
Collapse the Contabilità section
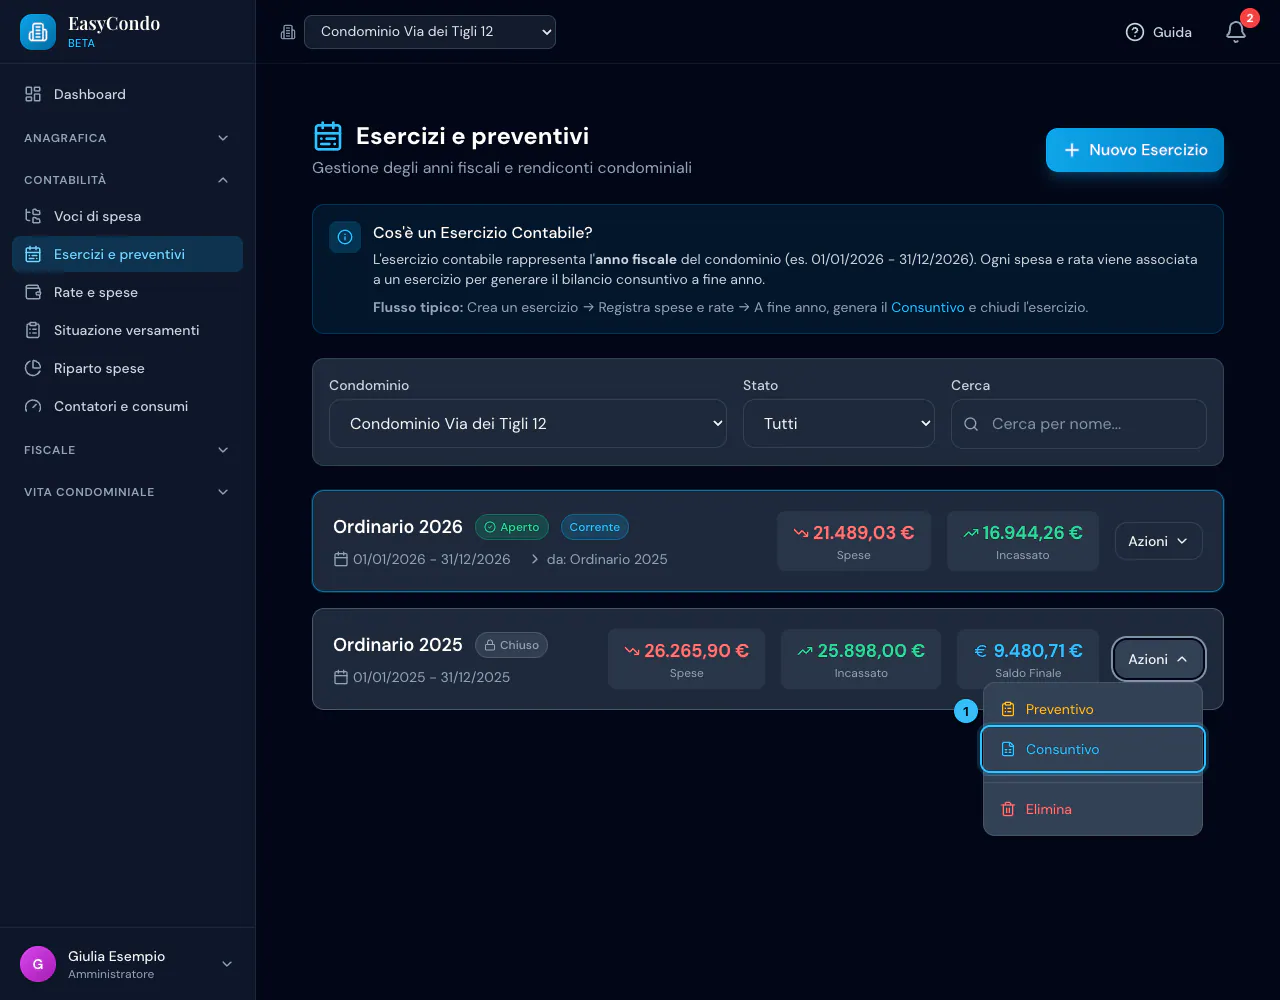tap(128, 180)
